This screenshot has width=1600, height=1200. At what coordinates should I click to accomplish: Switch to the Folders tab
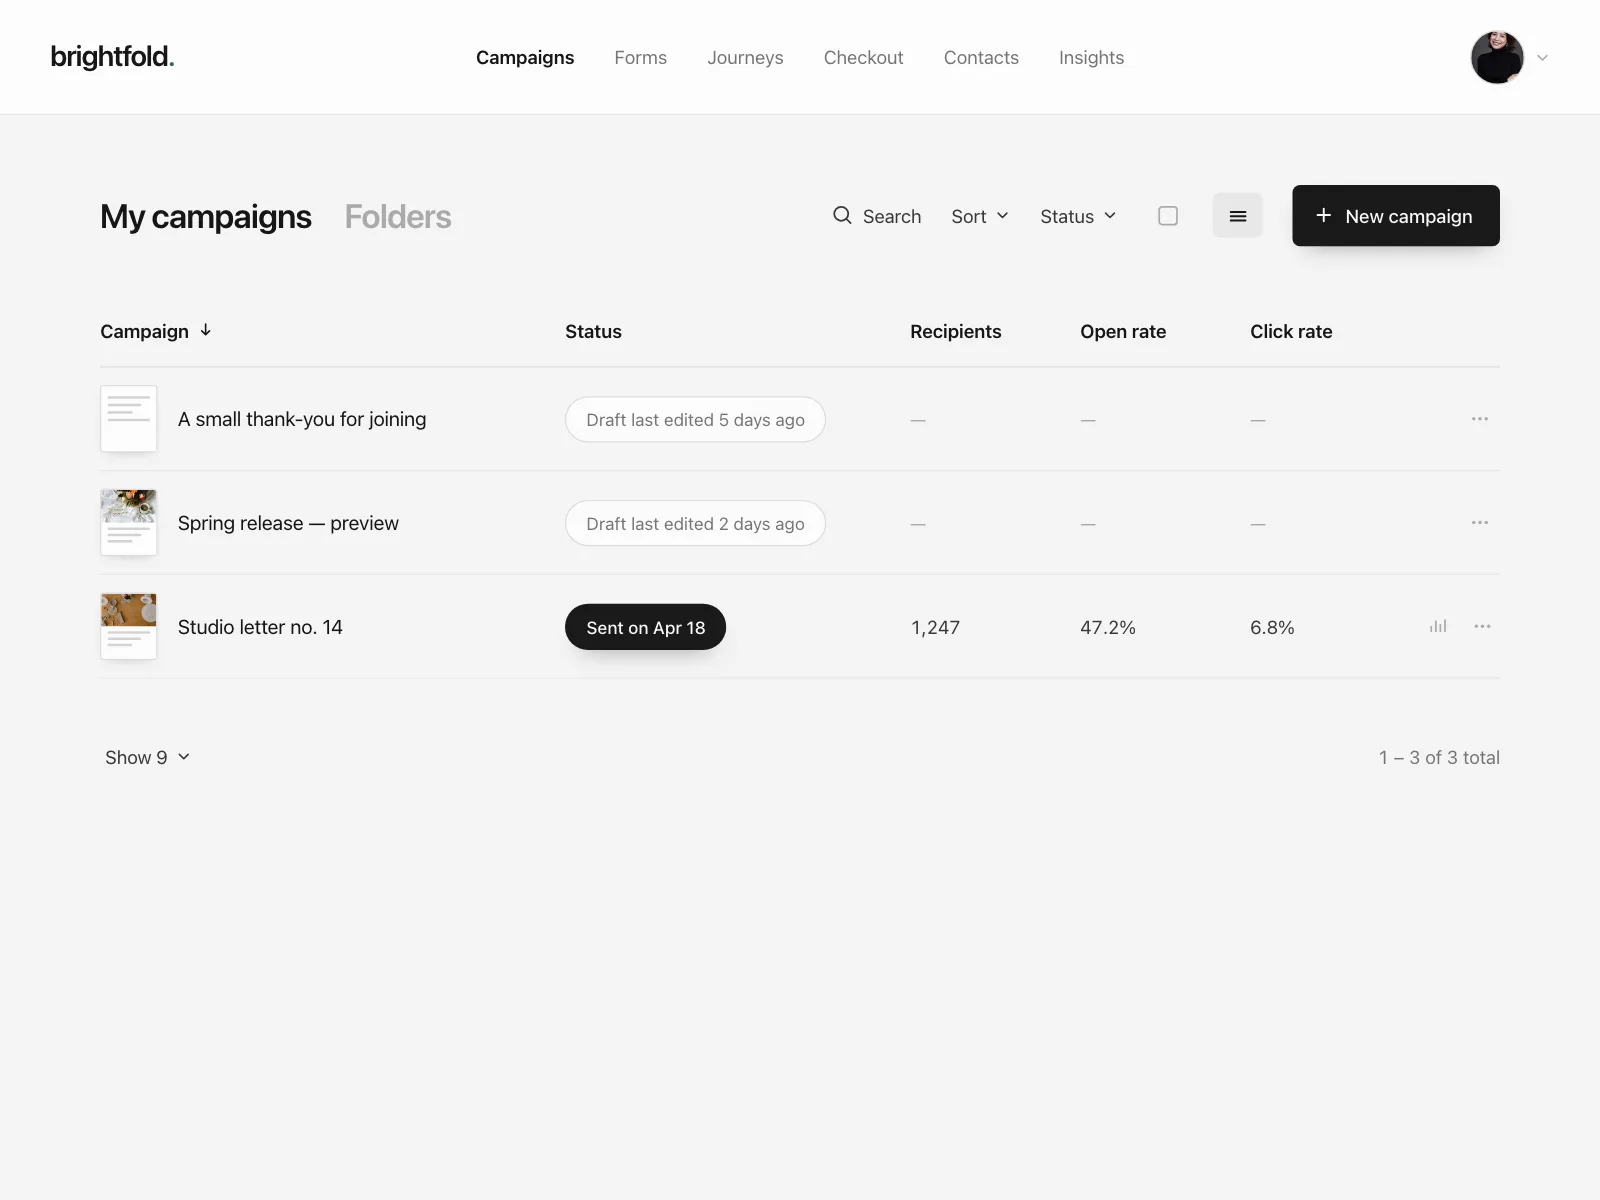point(398,216)
